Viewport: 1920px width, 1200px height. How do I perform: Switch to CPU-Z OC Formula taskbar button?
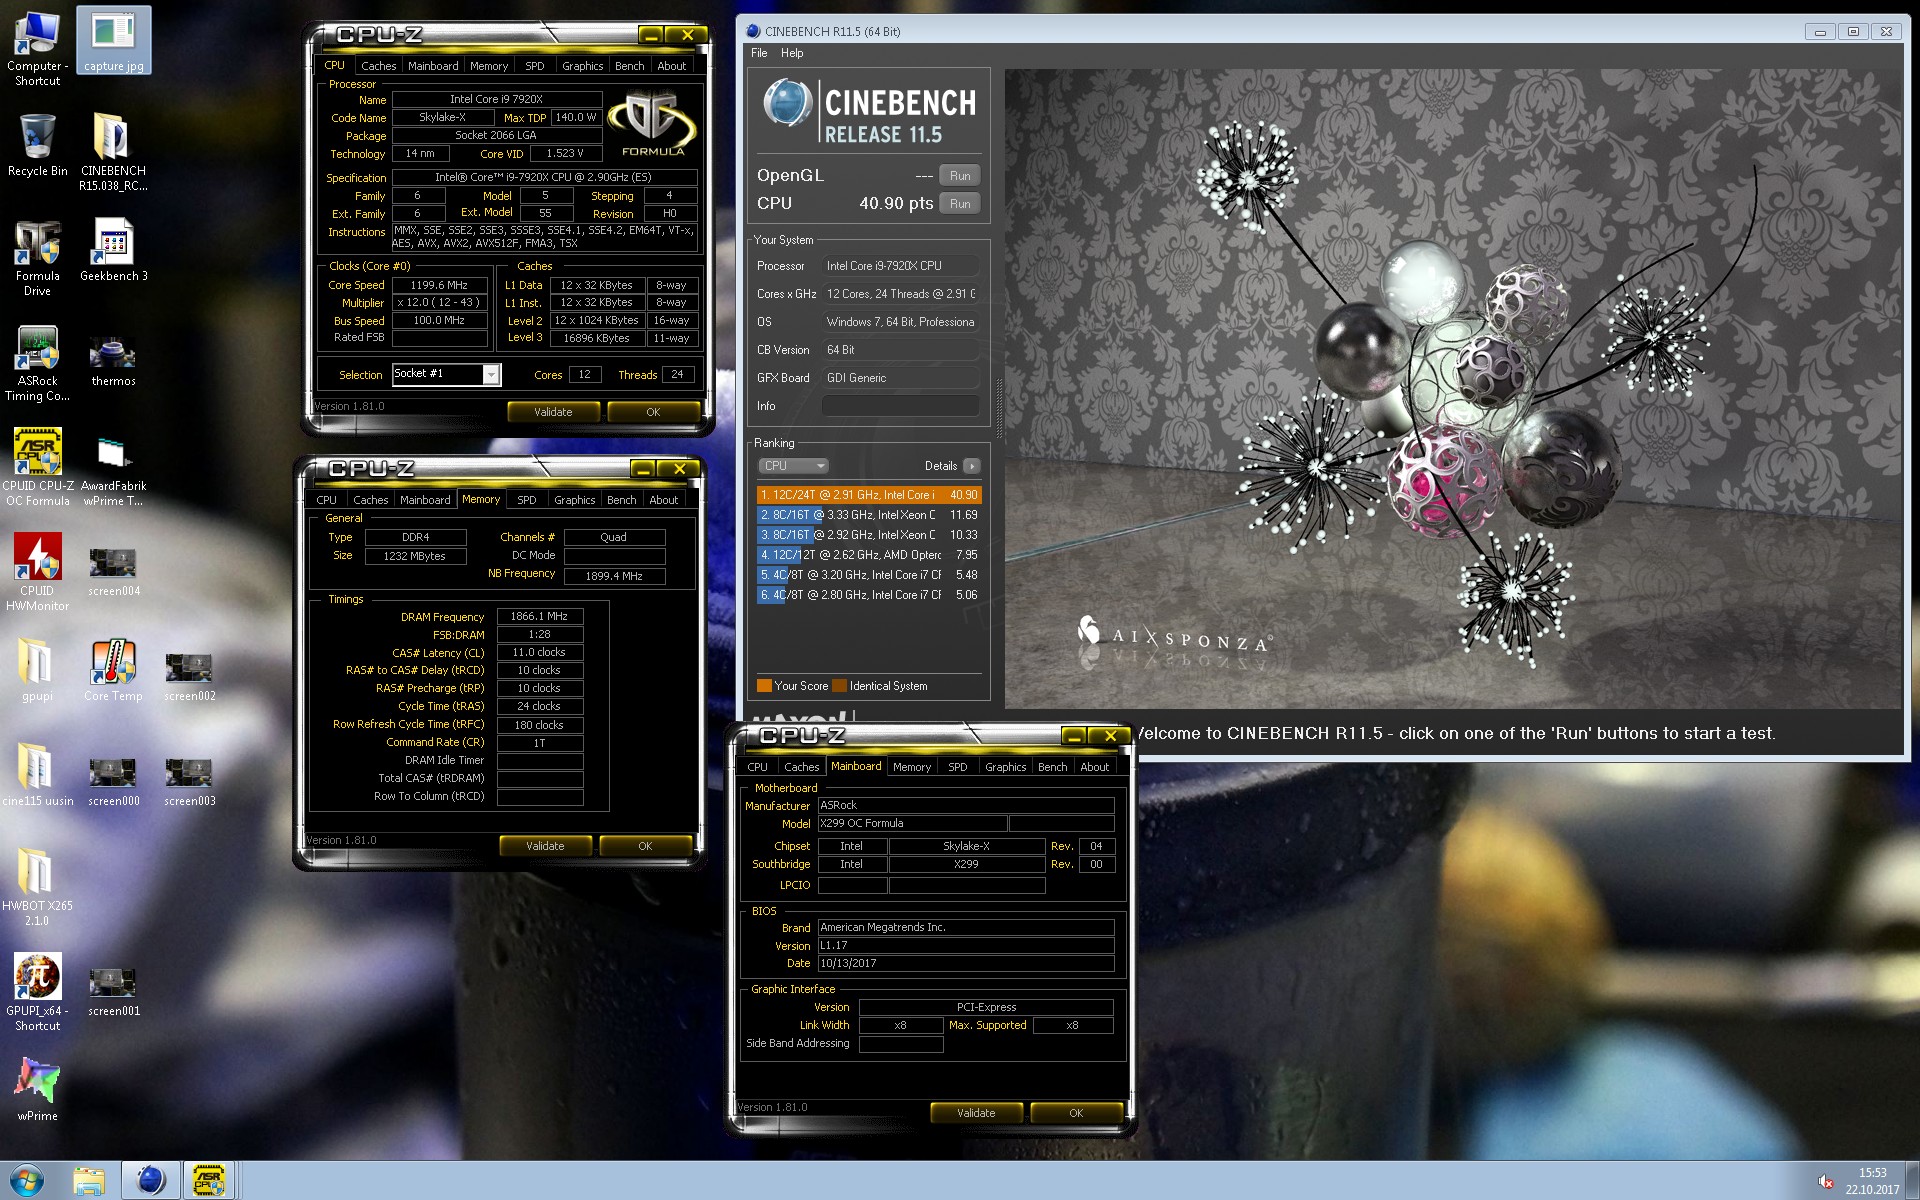point(208,1181)
